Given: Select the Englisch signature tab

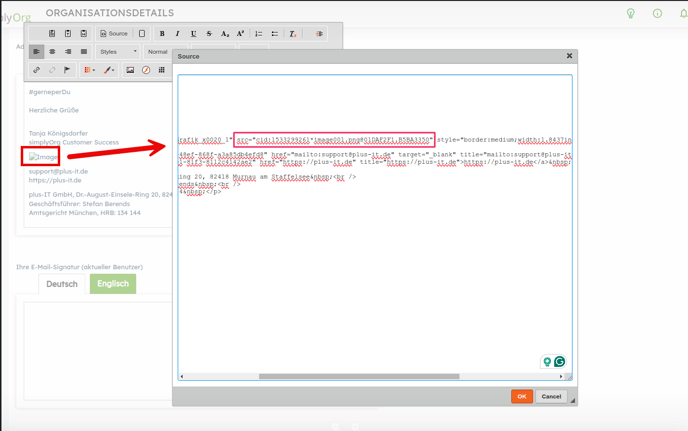Looking at the screenshot, I should coord(113,284).
